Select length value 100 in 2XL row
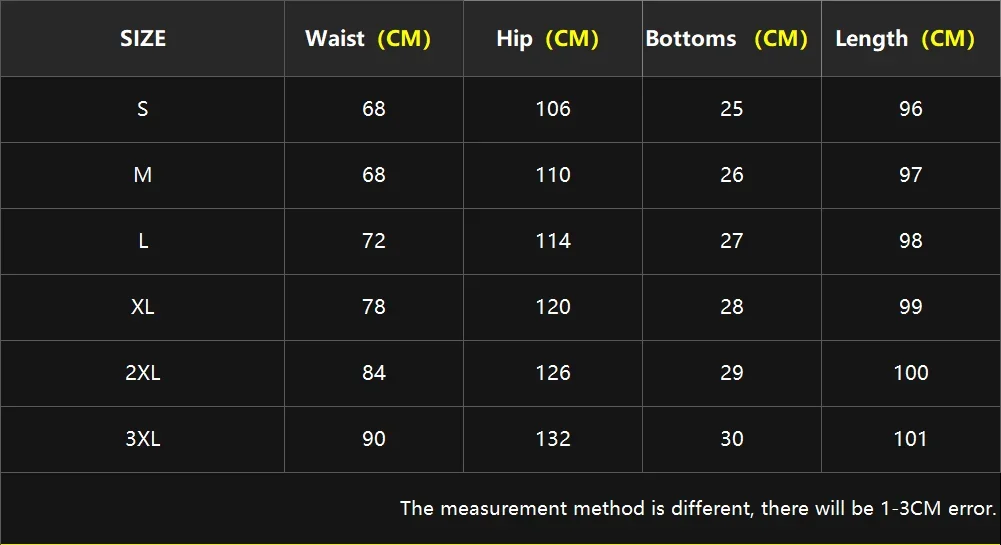This screenshot has height=545, width=1001. point(911,373)
